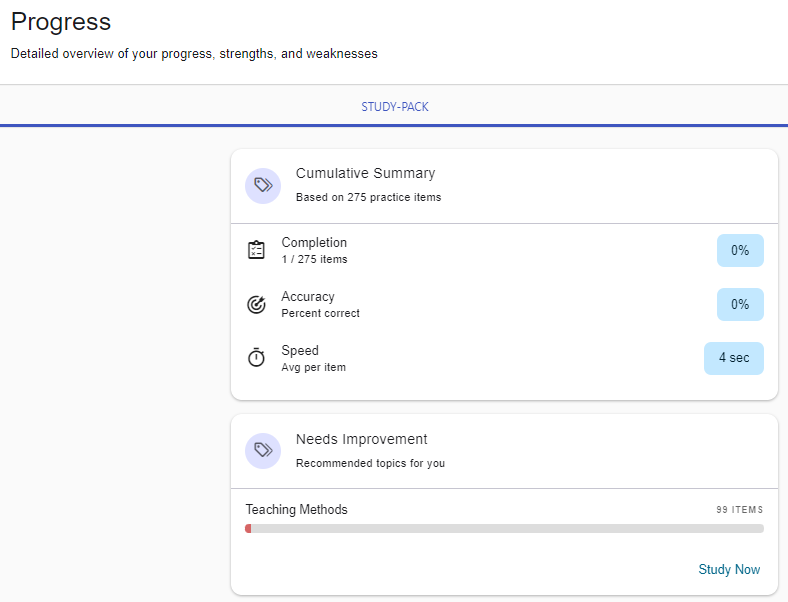
Task: Click the Completion checklist clipboard icon
Action: [x=256, y=250]
